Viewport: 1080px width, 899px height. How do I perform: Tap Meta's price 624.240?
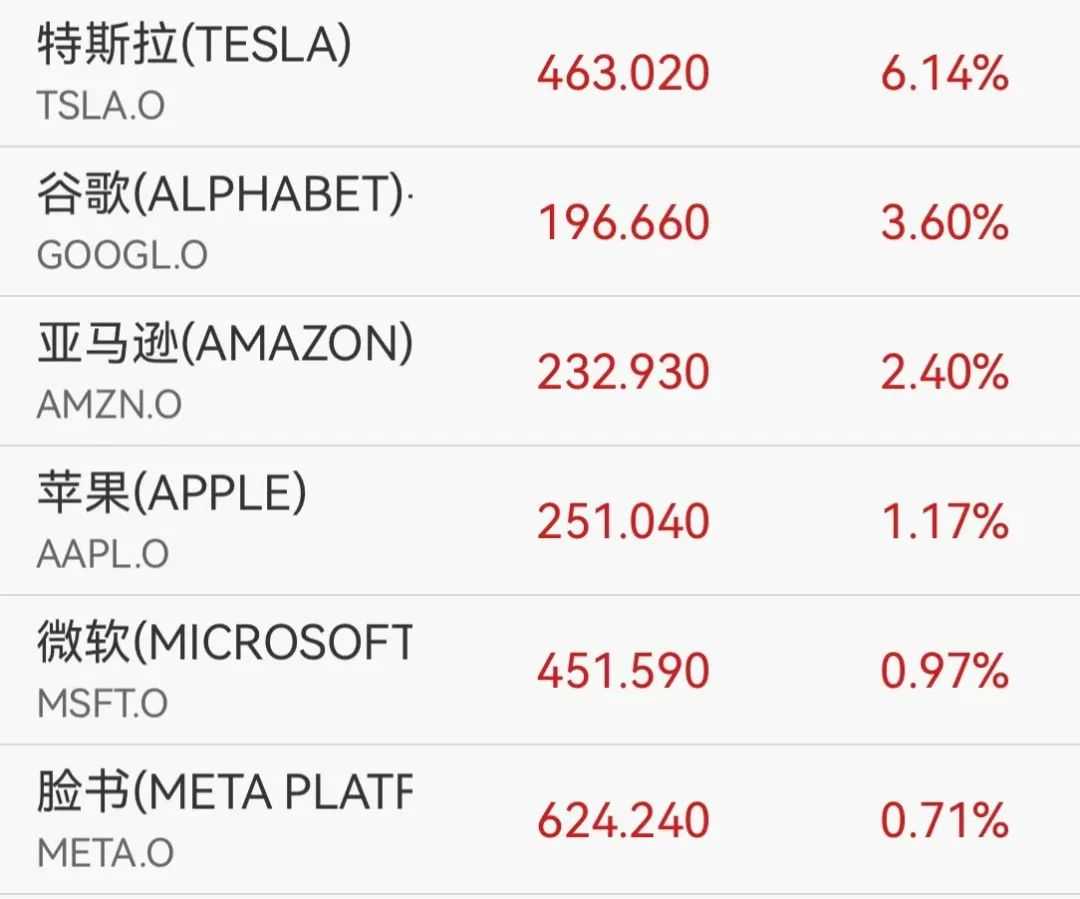[x=623, y=822]
